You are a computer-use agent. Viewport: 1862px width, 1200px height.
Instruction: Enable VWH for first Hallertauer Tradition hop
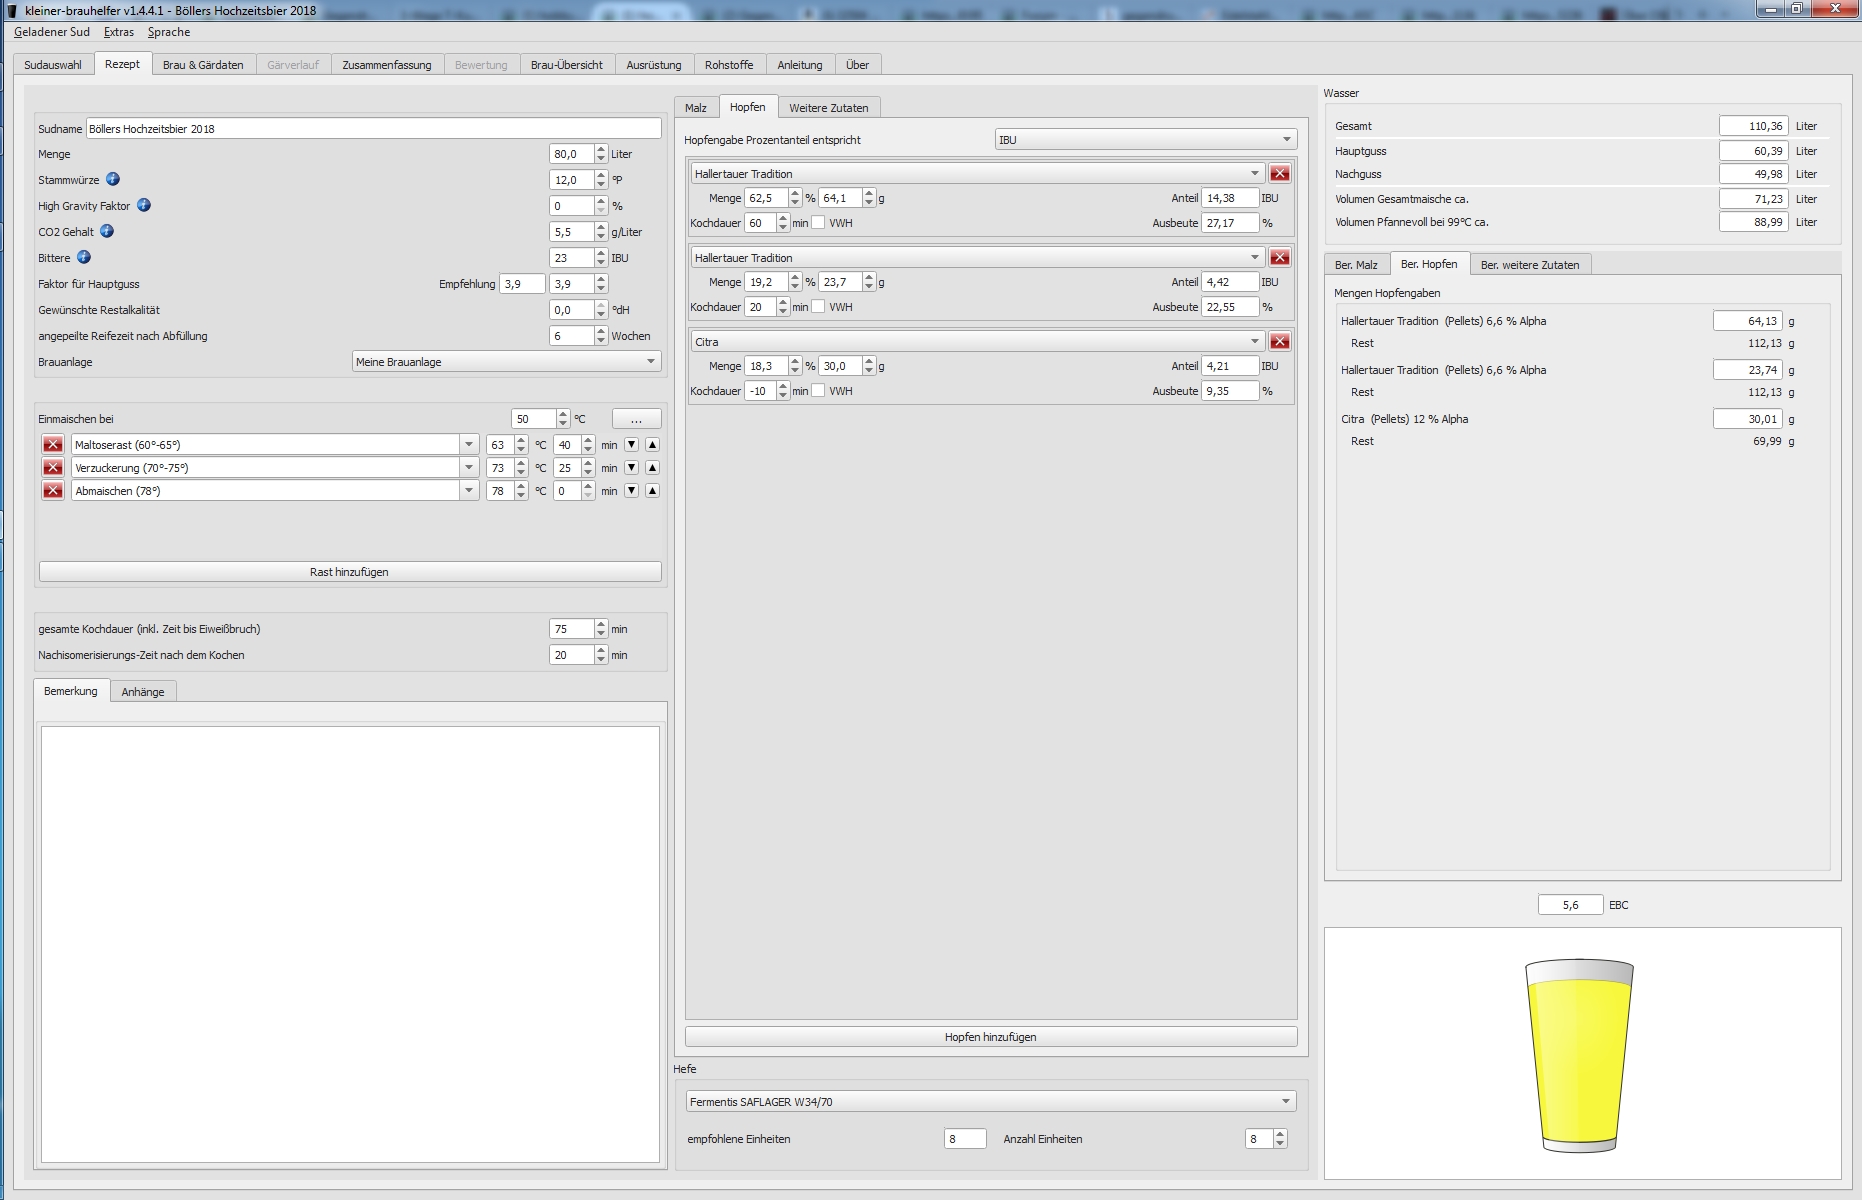click(818, 223)
